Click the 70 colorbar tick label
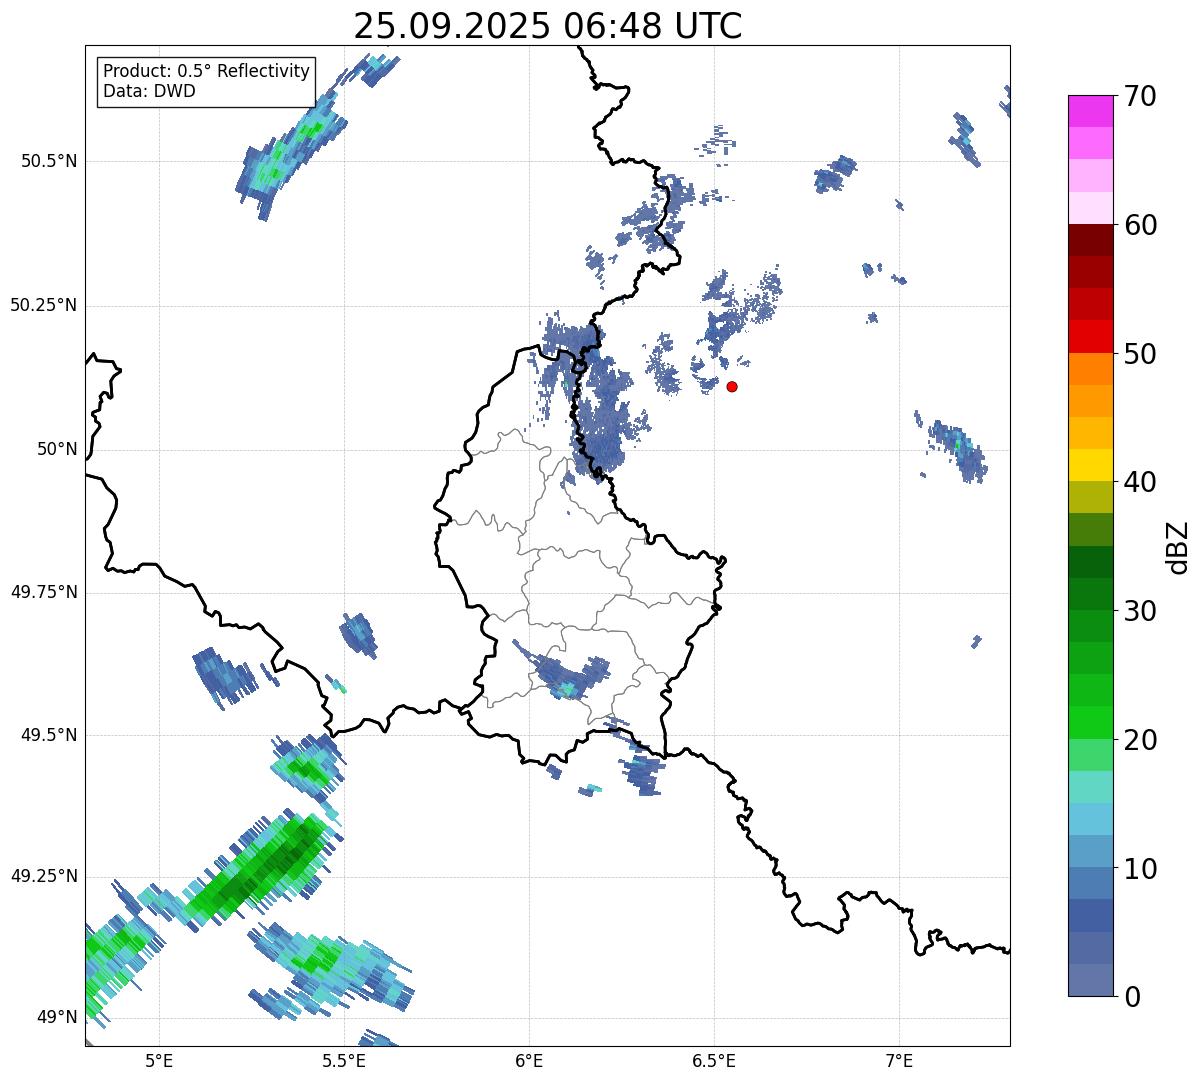The height and width of the screenshot is (1081, 1202). pos(1140,96)
